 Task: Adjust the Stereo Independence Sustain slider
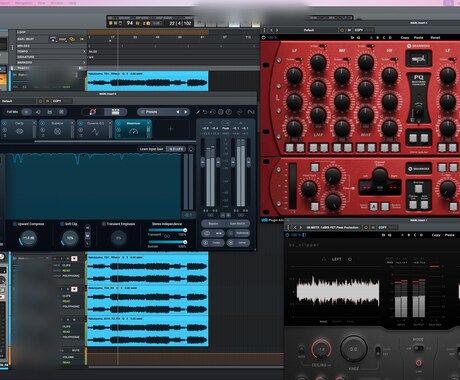pyautogui.click(x=167, y=242)
